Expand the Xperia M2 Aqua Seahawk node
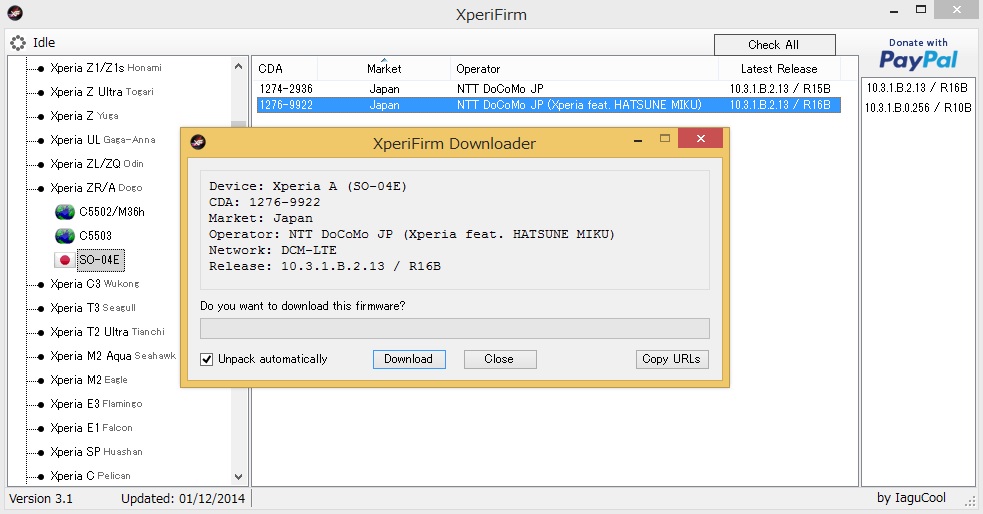Screen dimensions: 983x514 tap(41, 356)
